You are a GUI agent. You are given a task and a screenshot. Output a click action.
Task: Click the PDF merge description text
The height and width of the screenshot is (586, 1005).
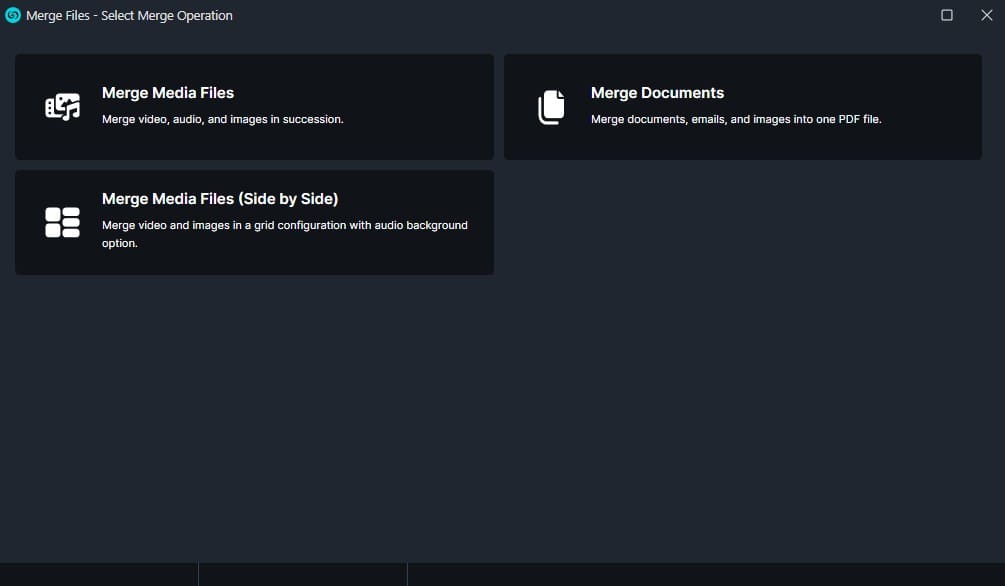click(x=737, y=118)
